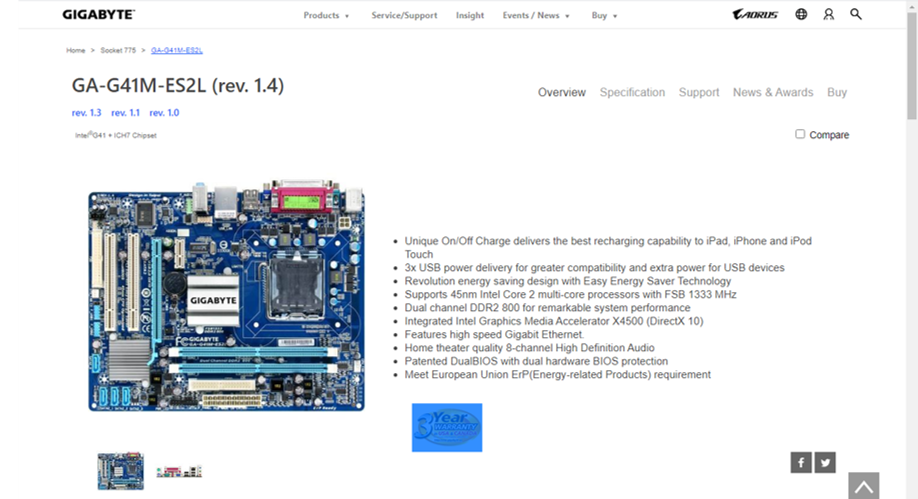Screen dimensions: 918x499
Task: Click the '8-channel High Definition Audio' bullet
Action: [x=529, y=348]
